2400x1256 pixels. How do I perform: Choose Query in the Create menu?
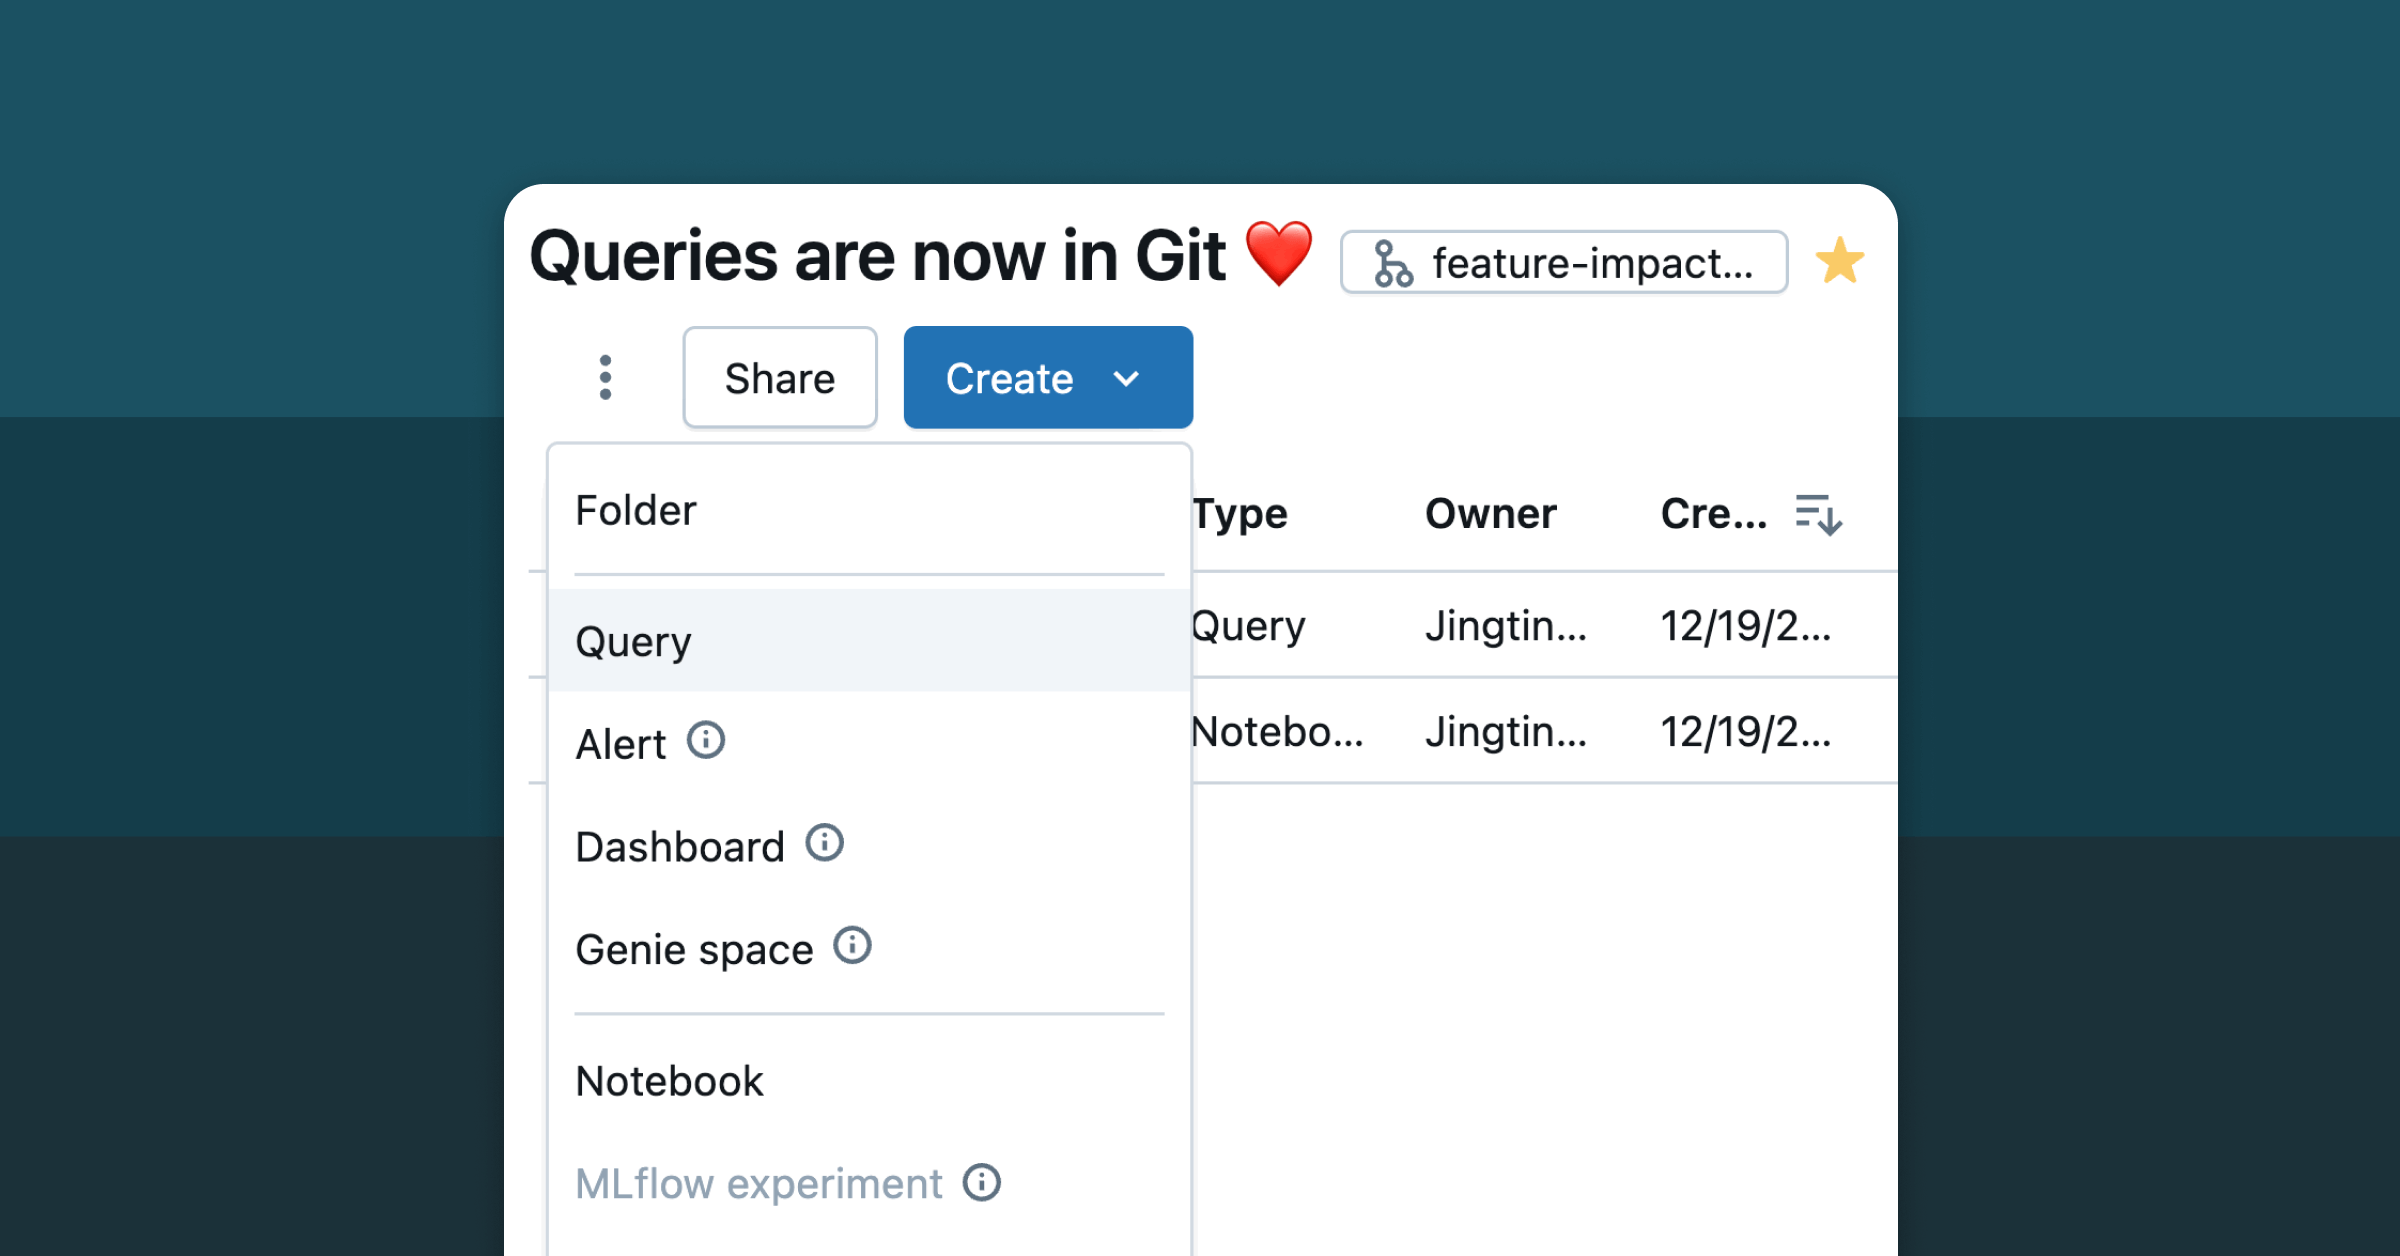pos(634,641)
